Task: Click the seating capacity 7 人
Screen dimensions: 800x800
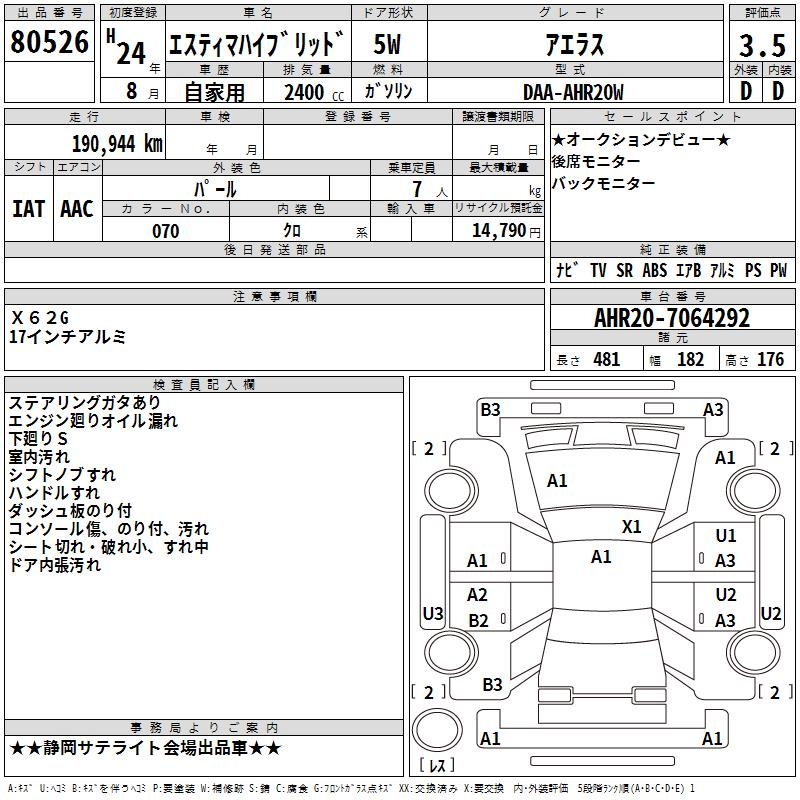Action: point(430,189)
